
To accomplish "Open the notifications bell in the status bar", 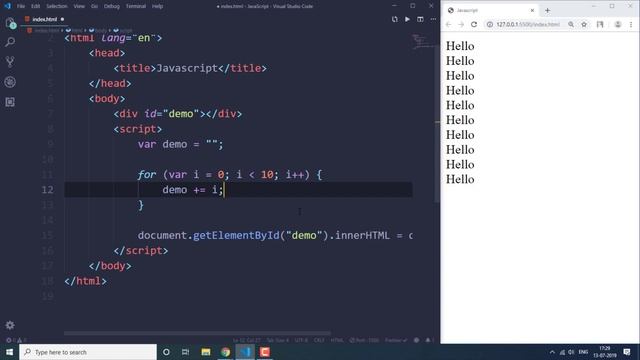I will click(428, 340).
